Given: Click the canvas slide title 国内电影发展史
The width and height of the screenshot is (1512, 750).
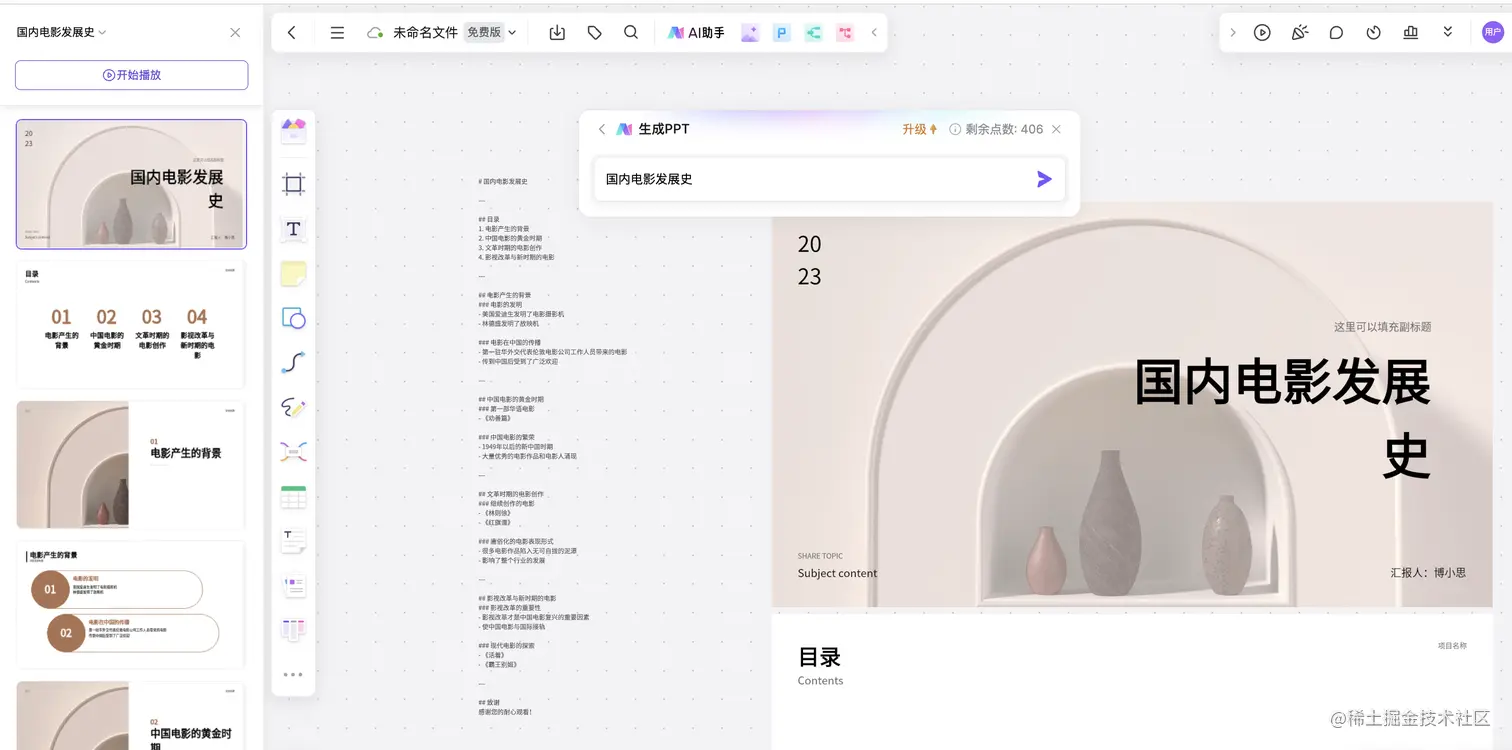Looking at the screenshot, I should click(x=1283, y=420).
